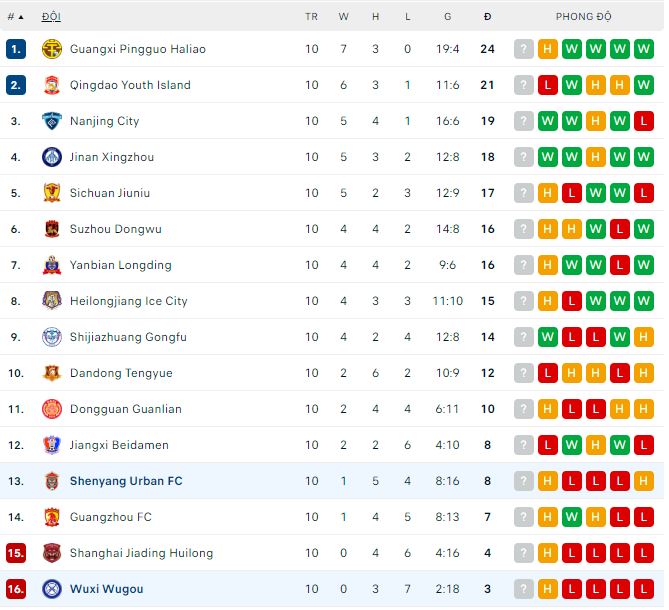Click the Guangxi Pingguo Haliao team crest
Screen dimensions: 669x610
click(52, 49)
